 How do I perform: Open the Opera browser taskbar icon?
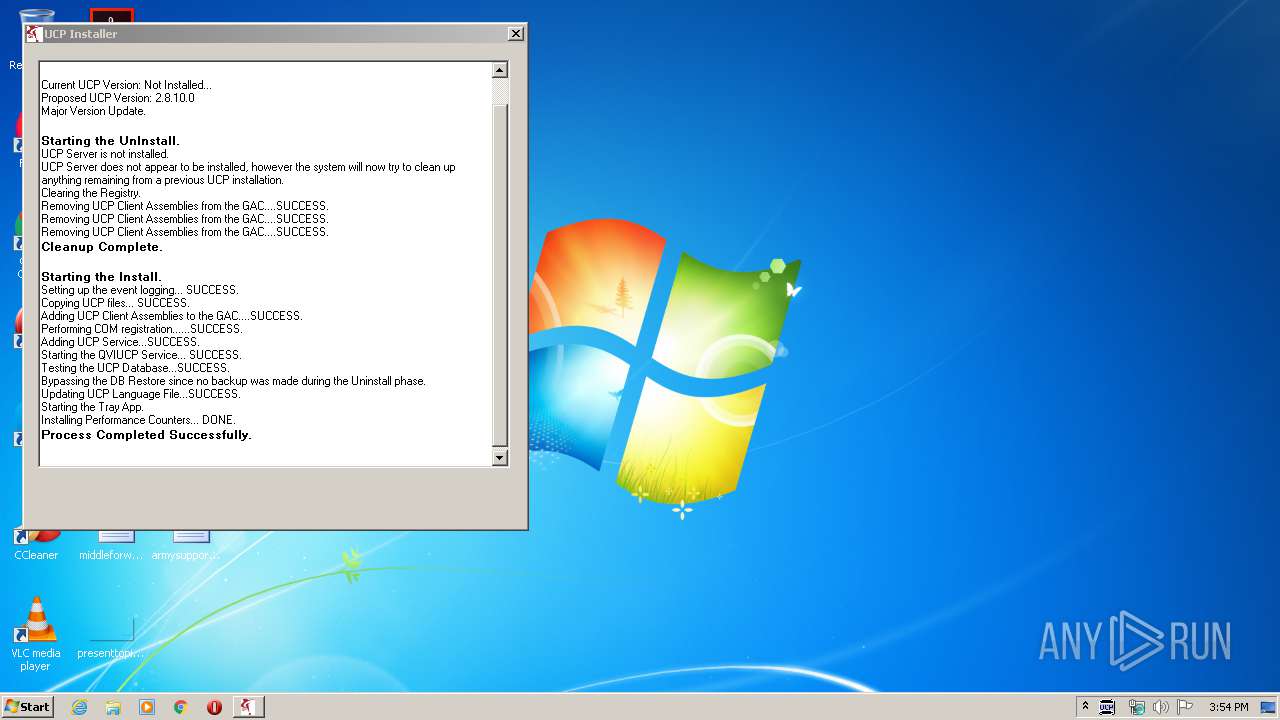point(214,707)
